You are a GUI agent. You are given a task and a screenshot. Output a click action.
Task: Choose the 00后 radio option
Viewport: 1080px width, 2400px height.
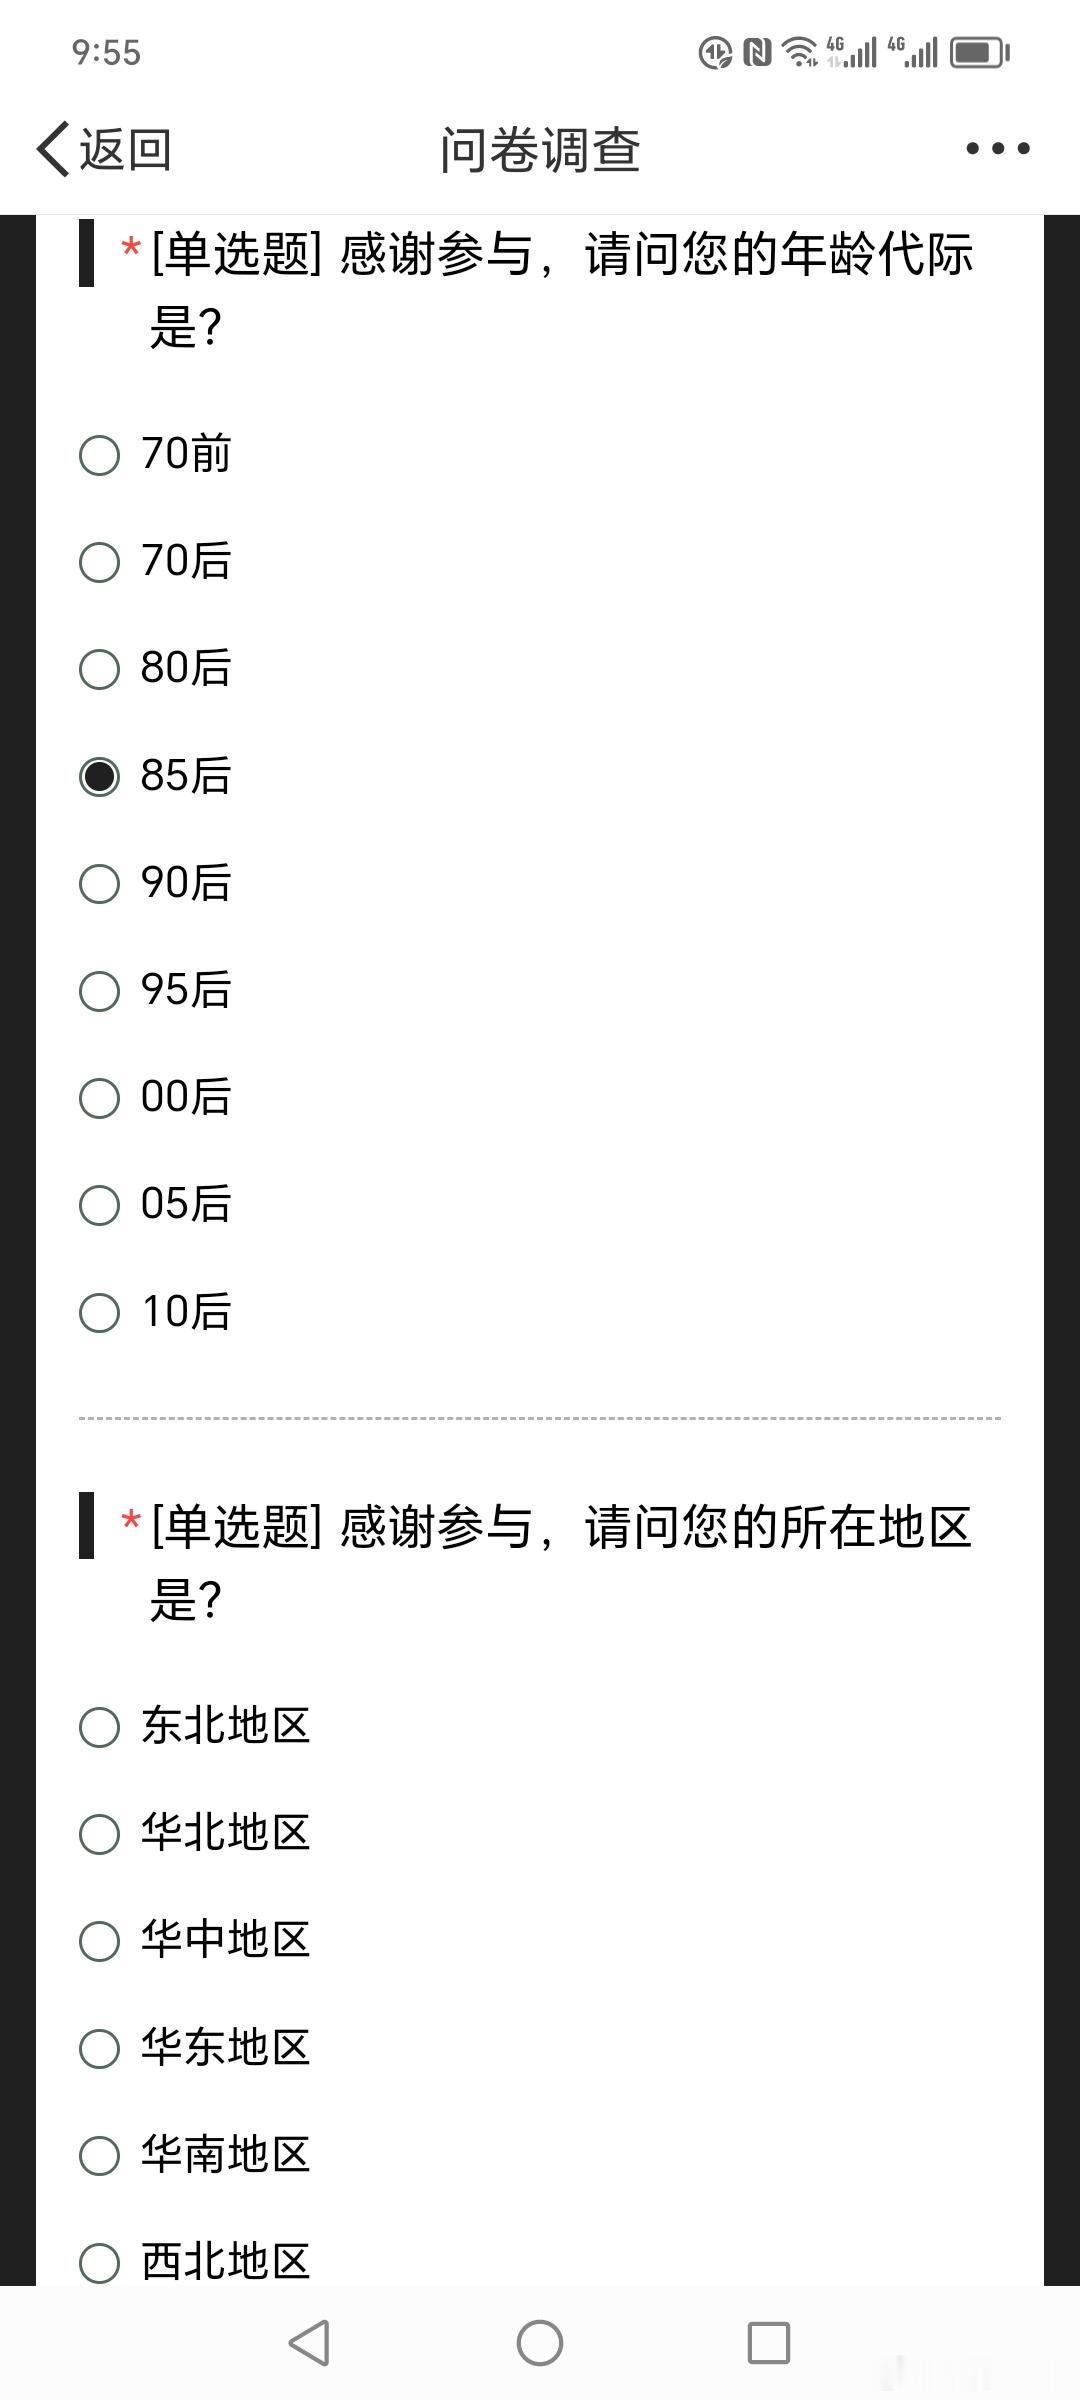pyautogui.click(x=156, y=1097)
